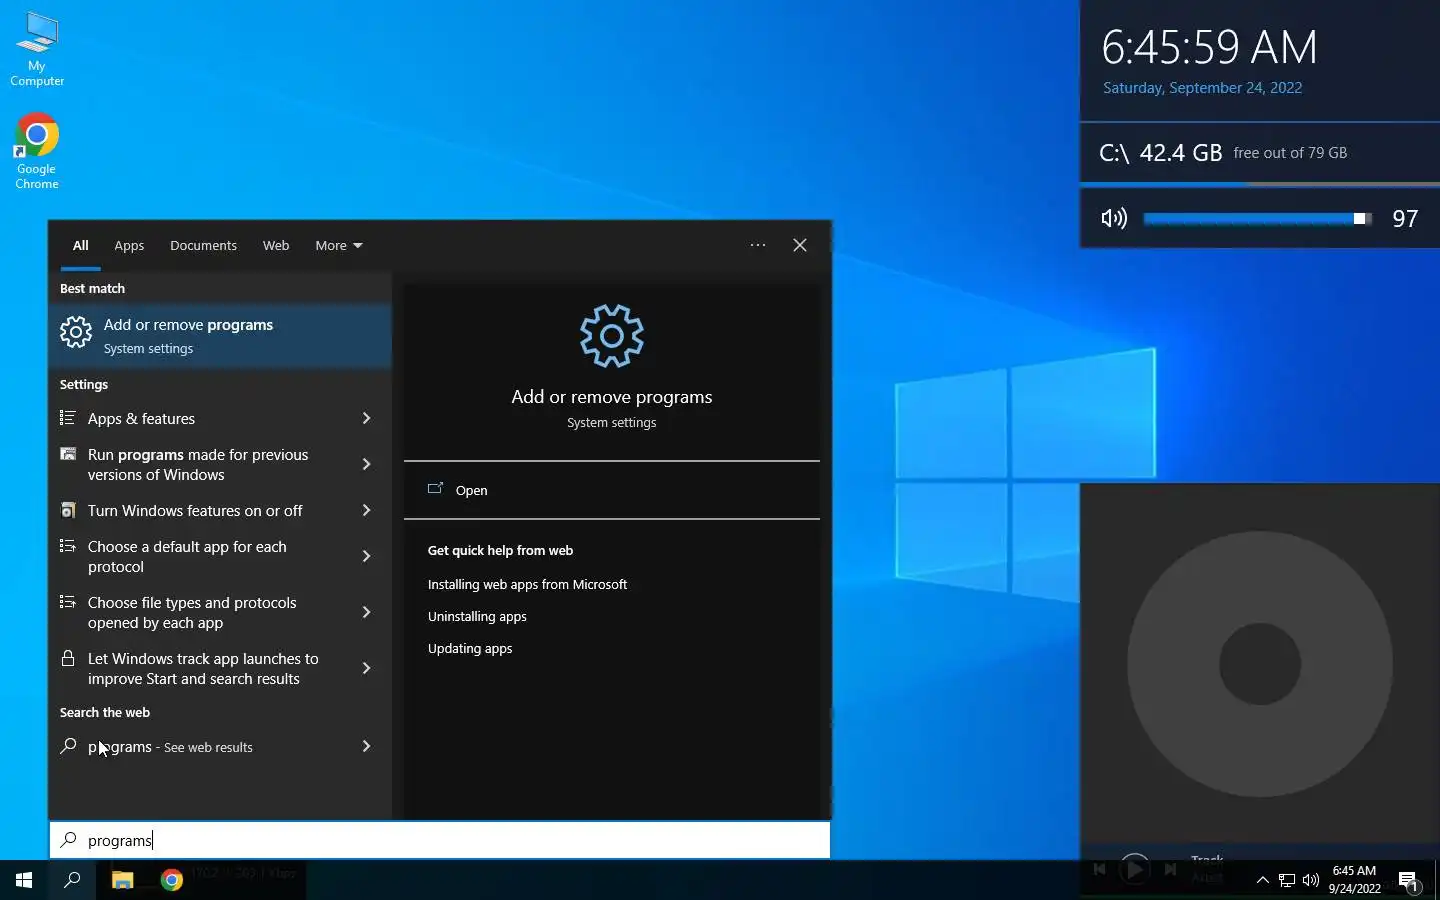Image resolution: width=1440 pixels, height=900 pixels.
Task: Expand Apps & features chevron
Action: point(366,418)
